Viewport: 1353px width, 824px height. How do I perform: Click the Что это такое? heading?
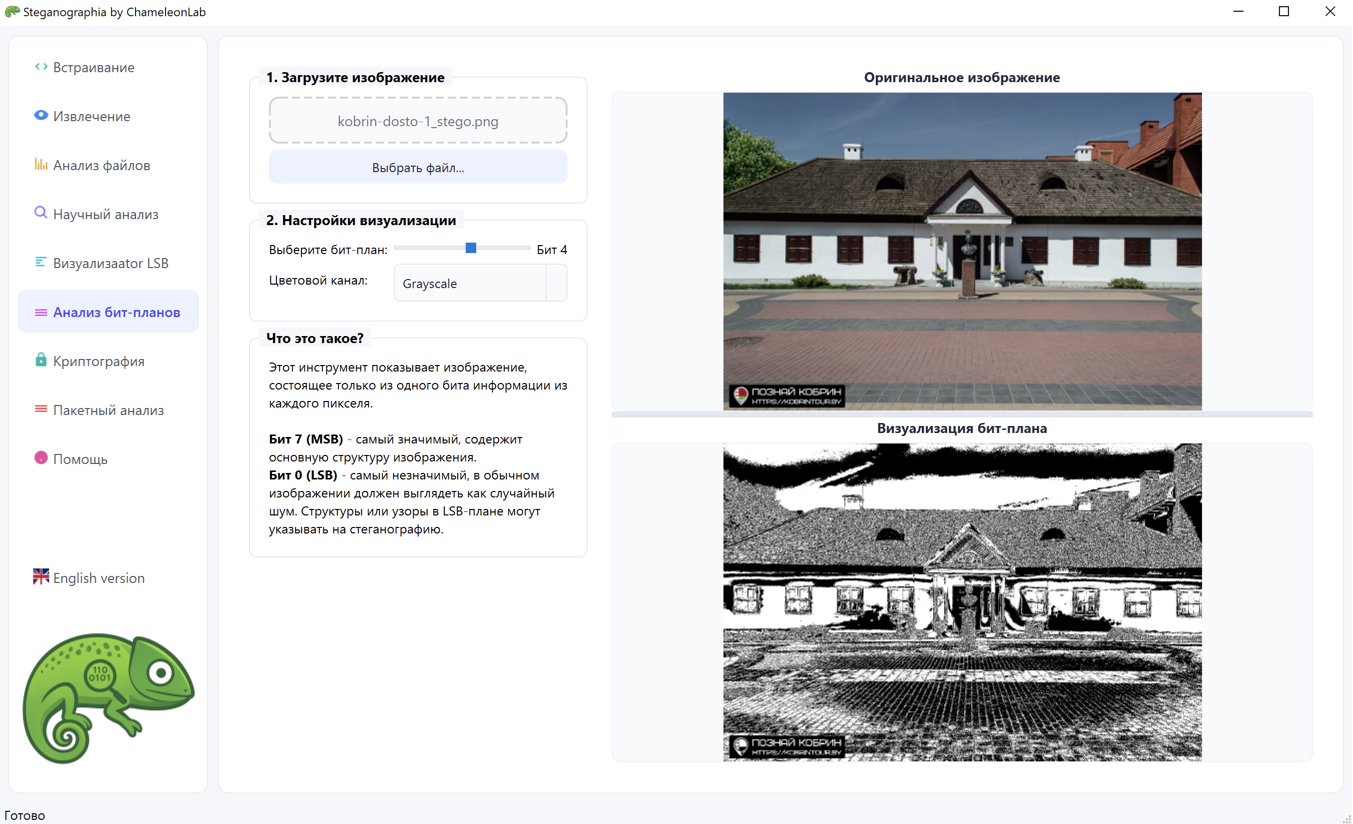(x=315, y=338)
